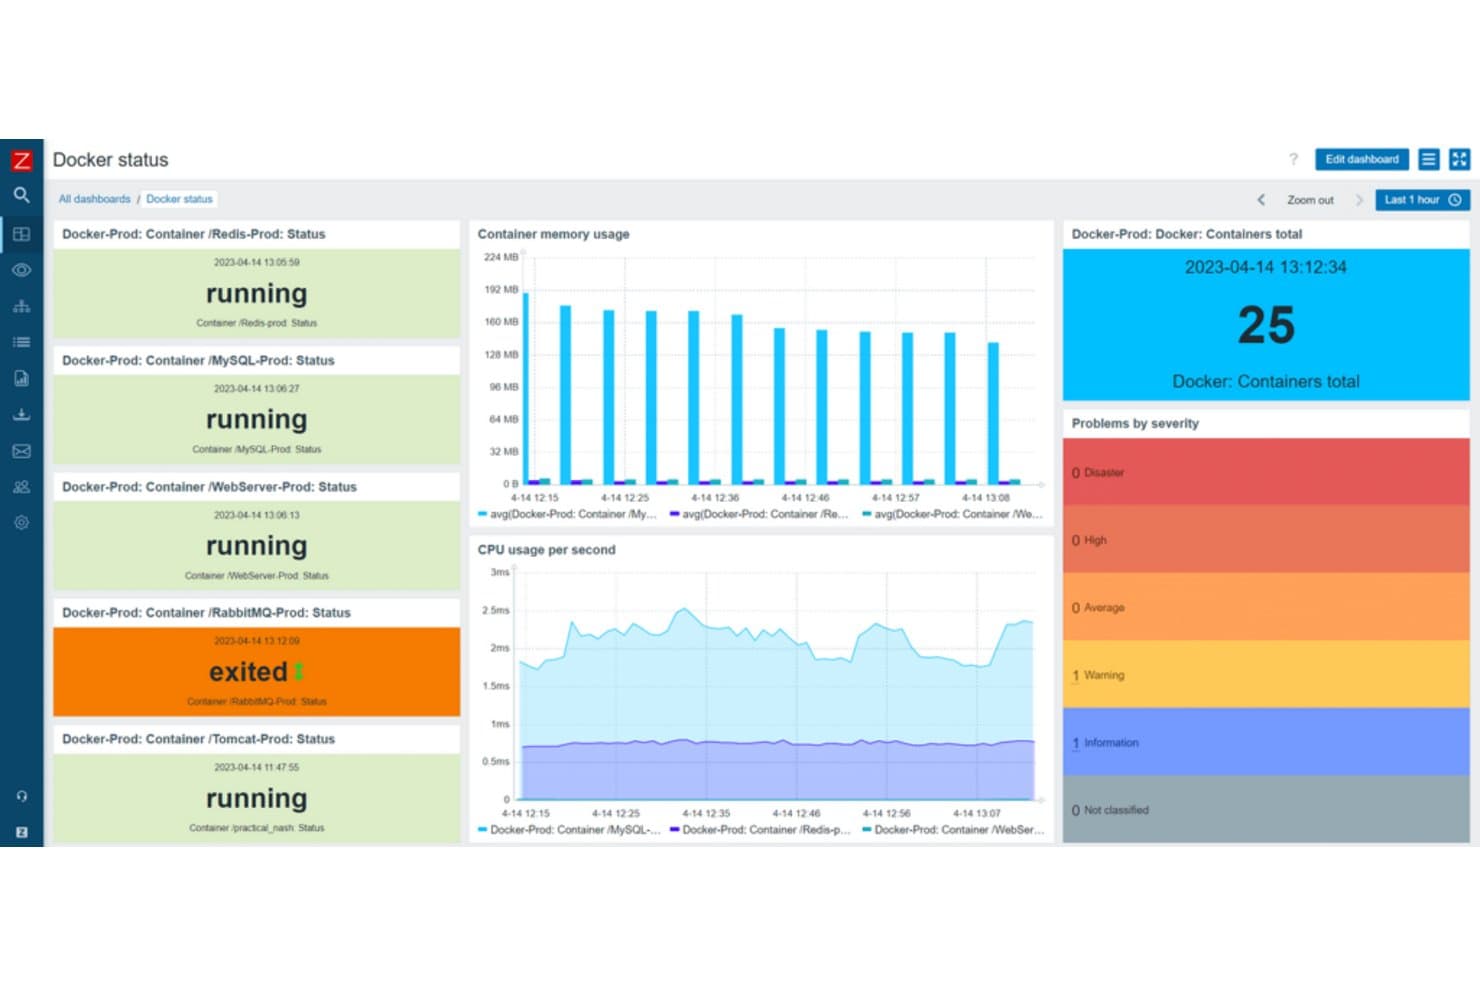This screenshot has height=987, width=1480.
Task: Click the Zabbix logo in the sidebar
Action: click(21, 160)
